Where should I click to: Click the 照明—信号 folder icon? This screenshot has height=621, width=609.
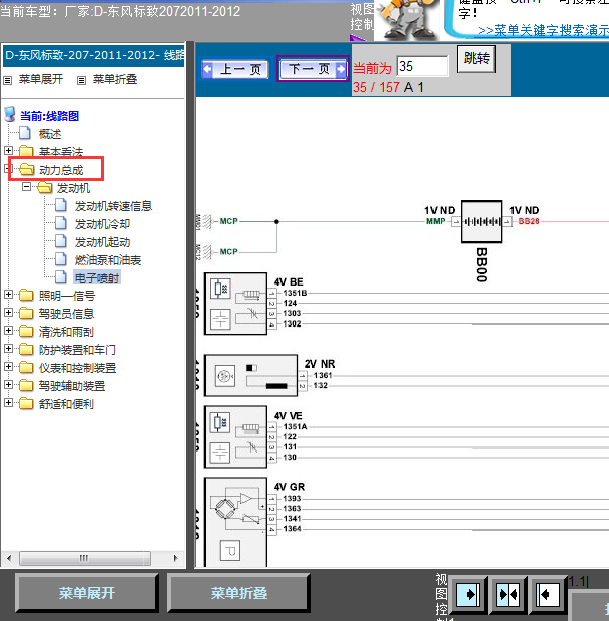tap(26, 295)
